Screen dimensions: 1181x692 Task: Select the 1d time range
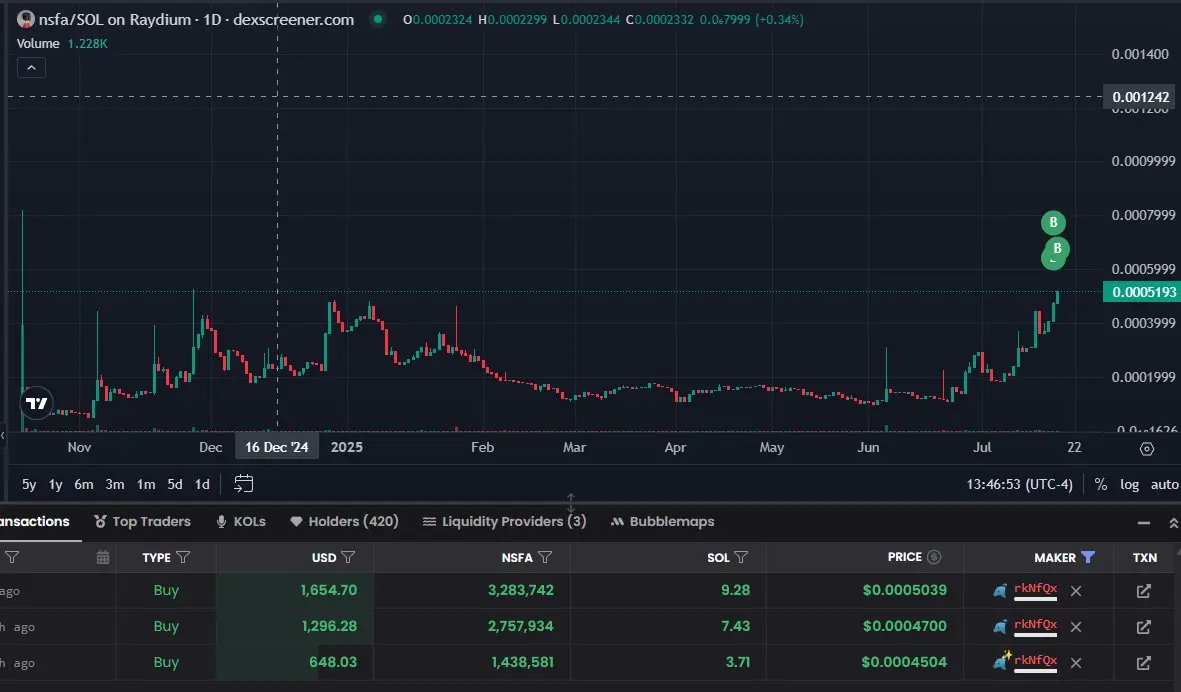coord(202,484)
